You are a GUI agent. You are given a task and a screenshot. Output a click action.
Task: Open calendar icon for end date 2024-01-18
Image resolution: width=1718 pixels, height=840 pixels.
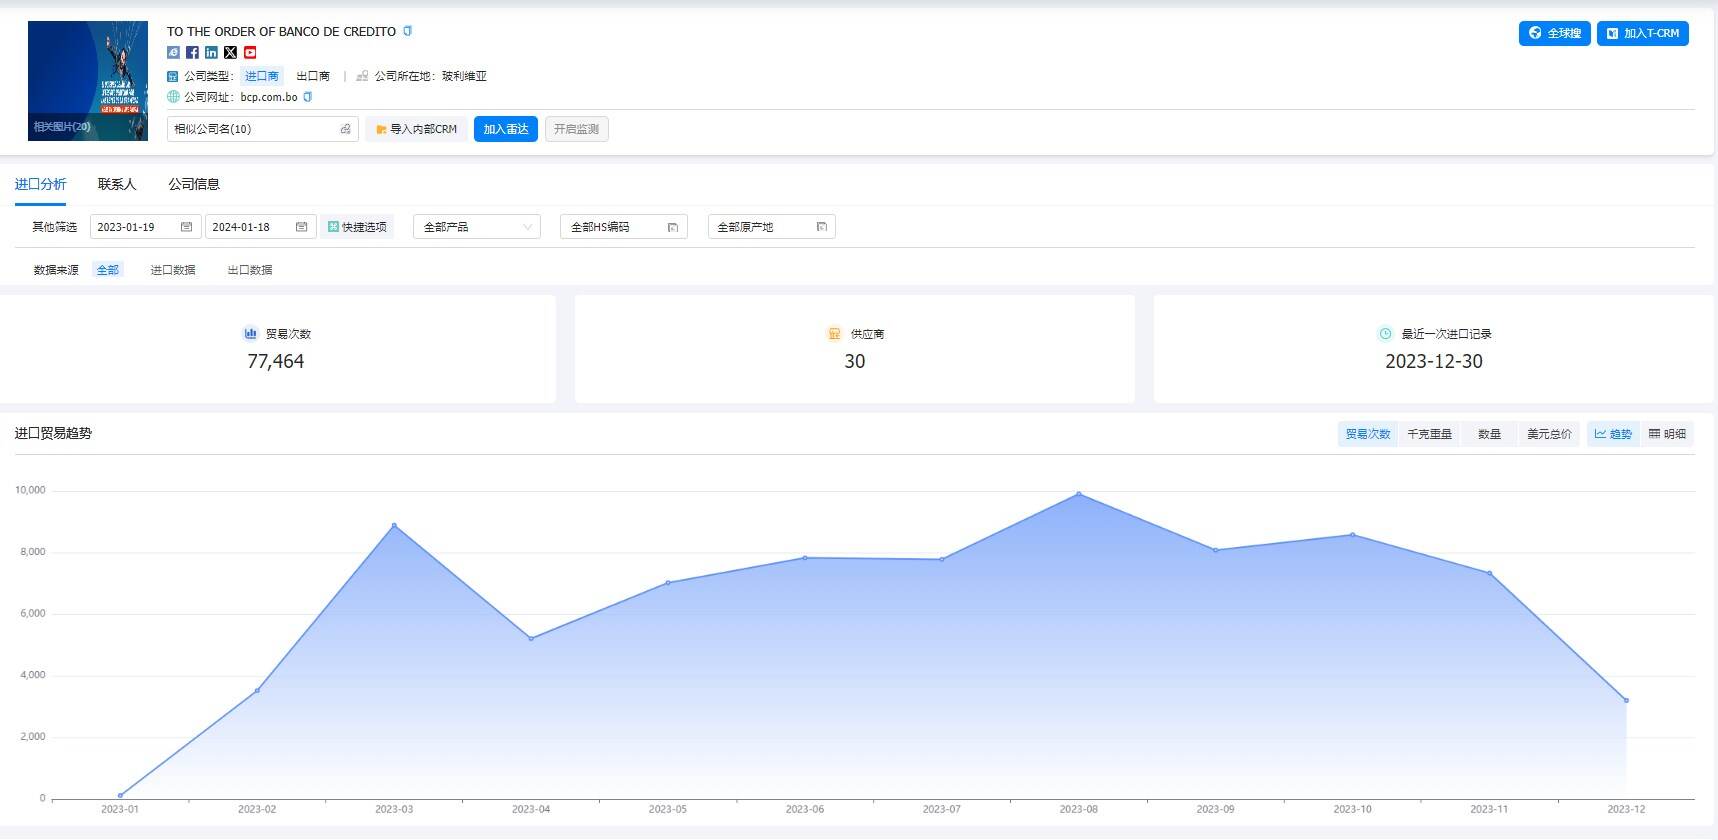[301, 227]
